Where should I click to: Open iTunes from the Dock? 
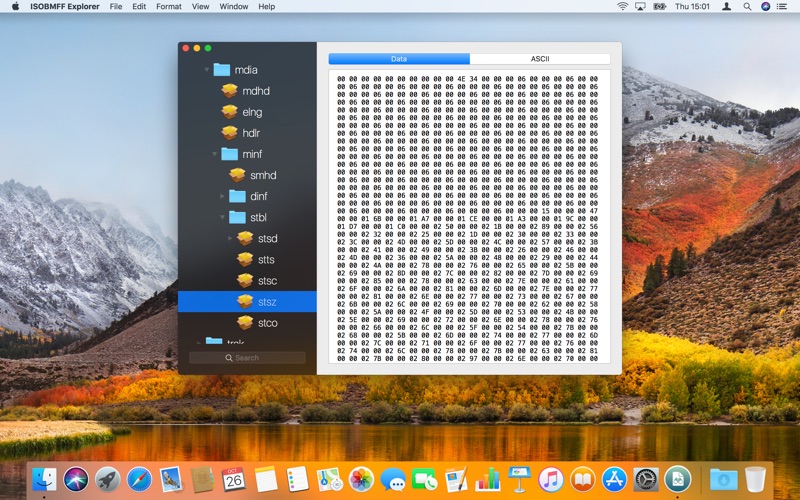(551, 480)
